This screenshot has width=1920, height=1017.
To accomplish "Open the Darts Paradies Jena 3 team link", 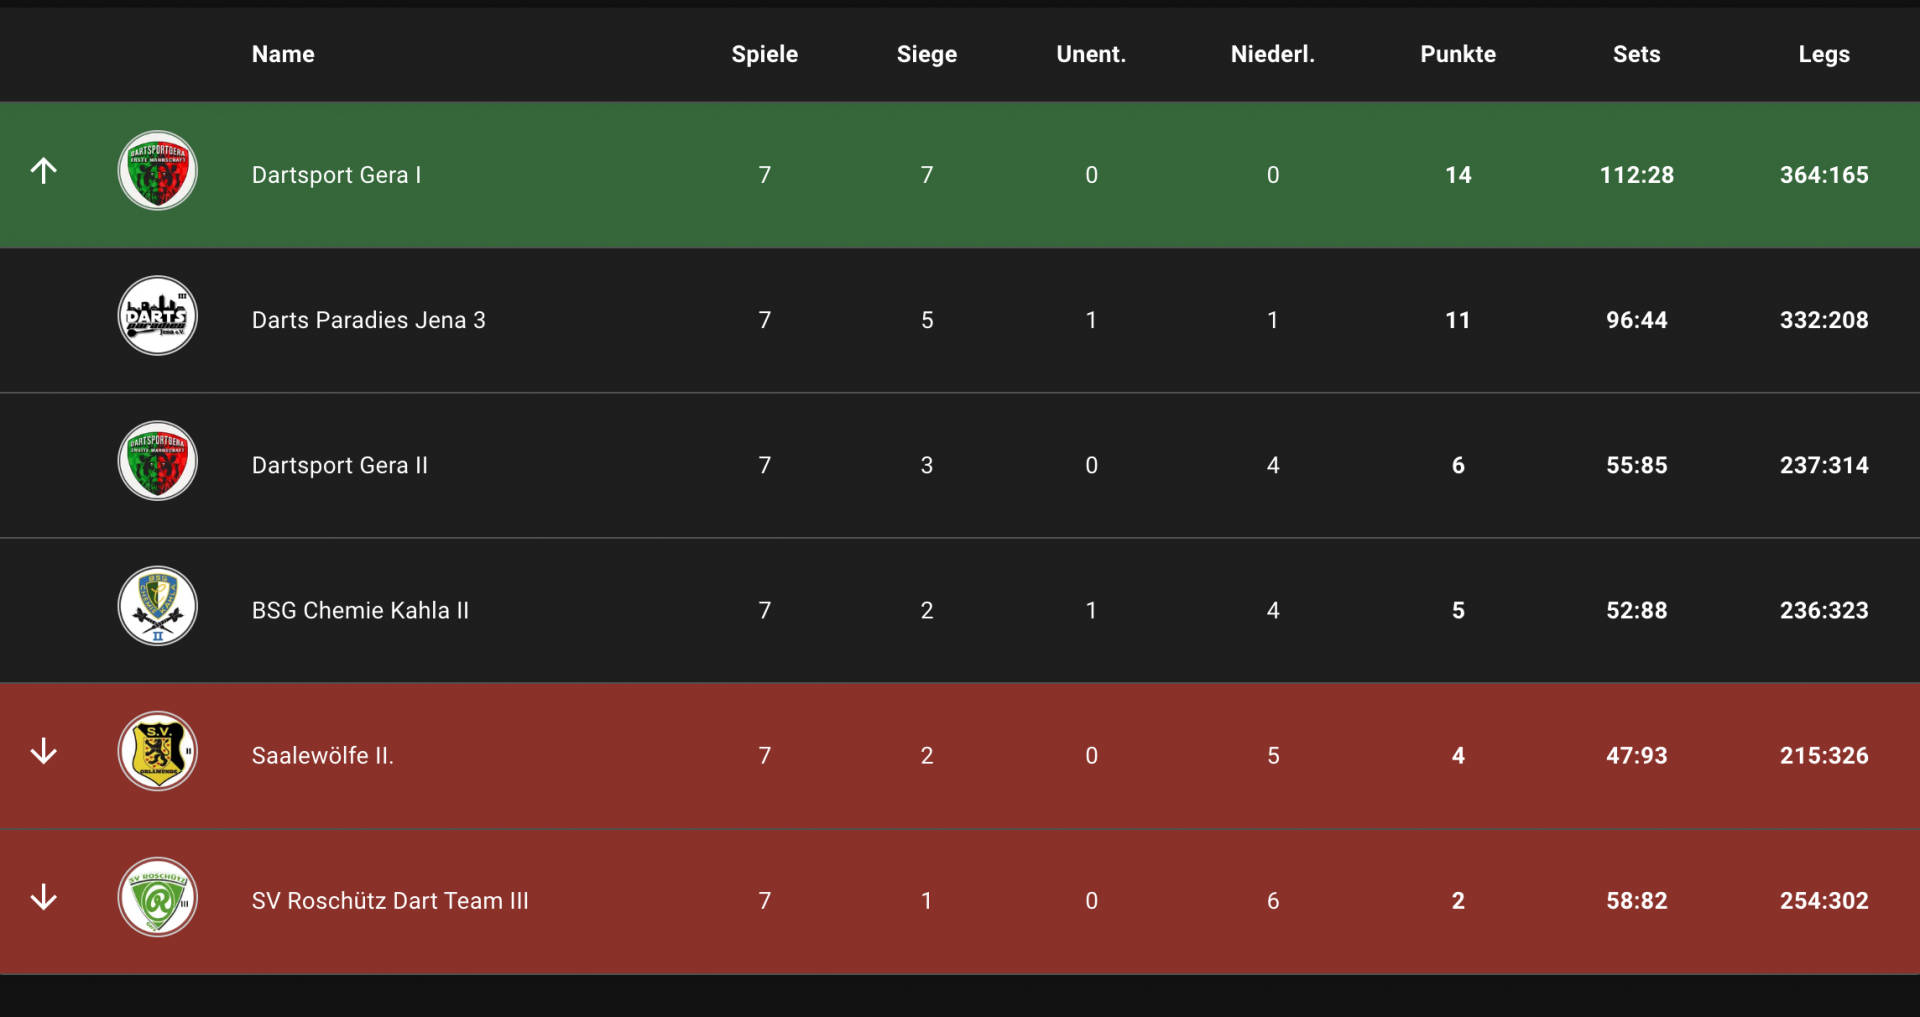I will [368, 320].
